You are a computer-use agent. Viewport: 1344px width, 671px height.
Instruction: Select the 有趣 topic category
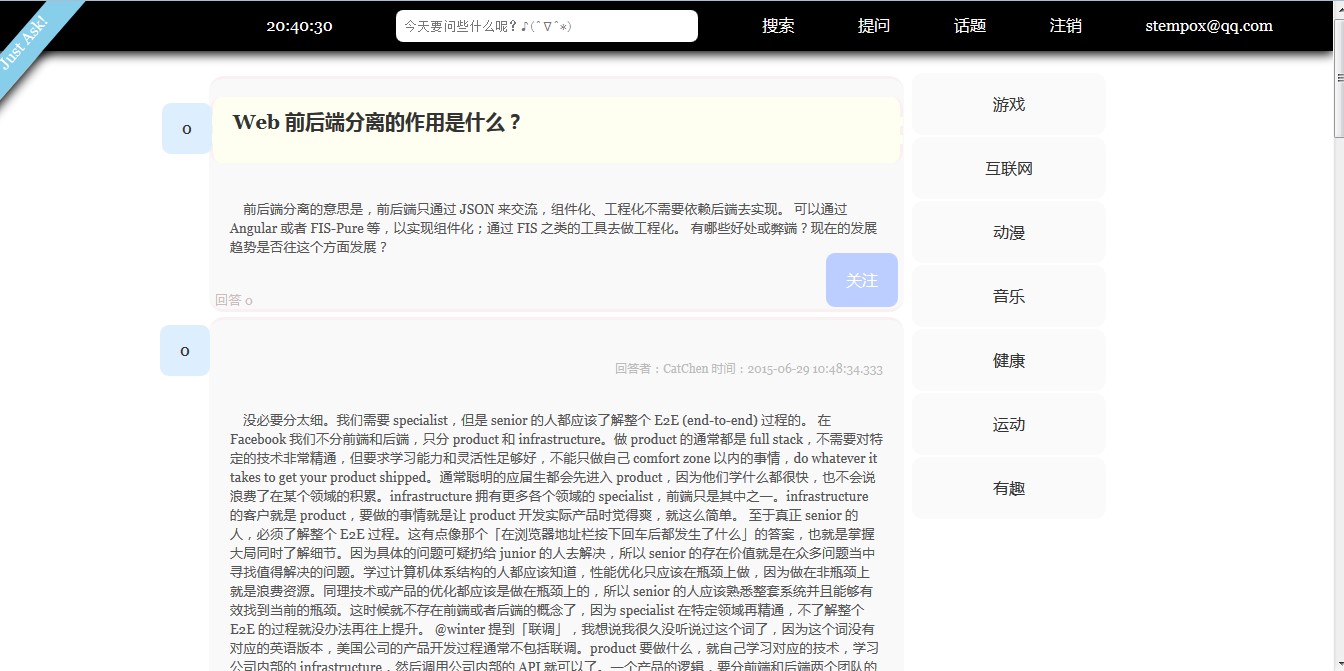(1009, 488)
